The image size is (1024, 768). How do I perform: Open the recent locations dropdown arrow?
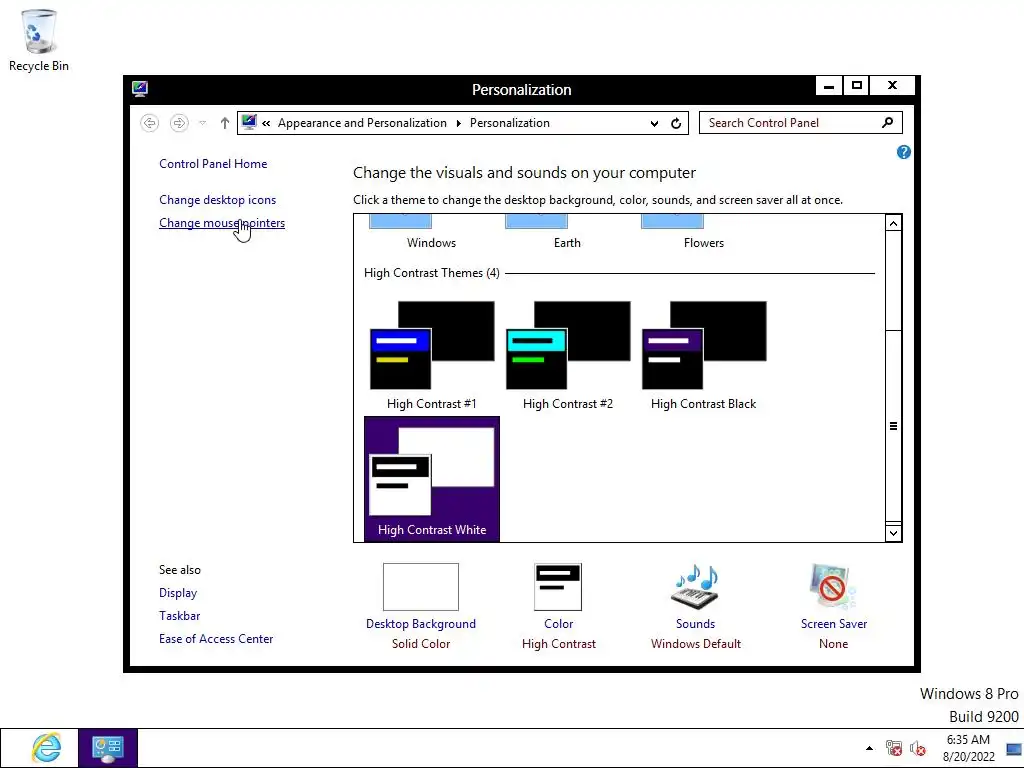click(202, 123)
